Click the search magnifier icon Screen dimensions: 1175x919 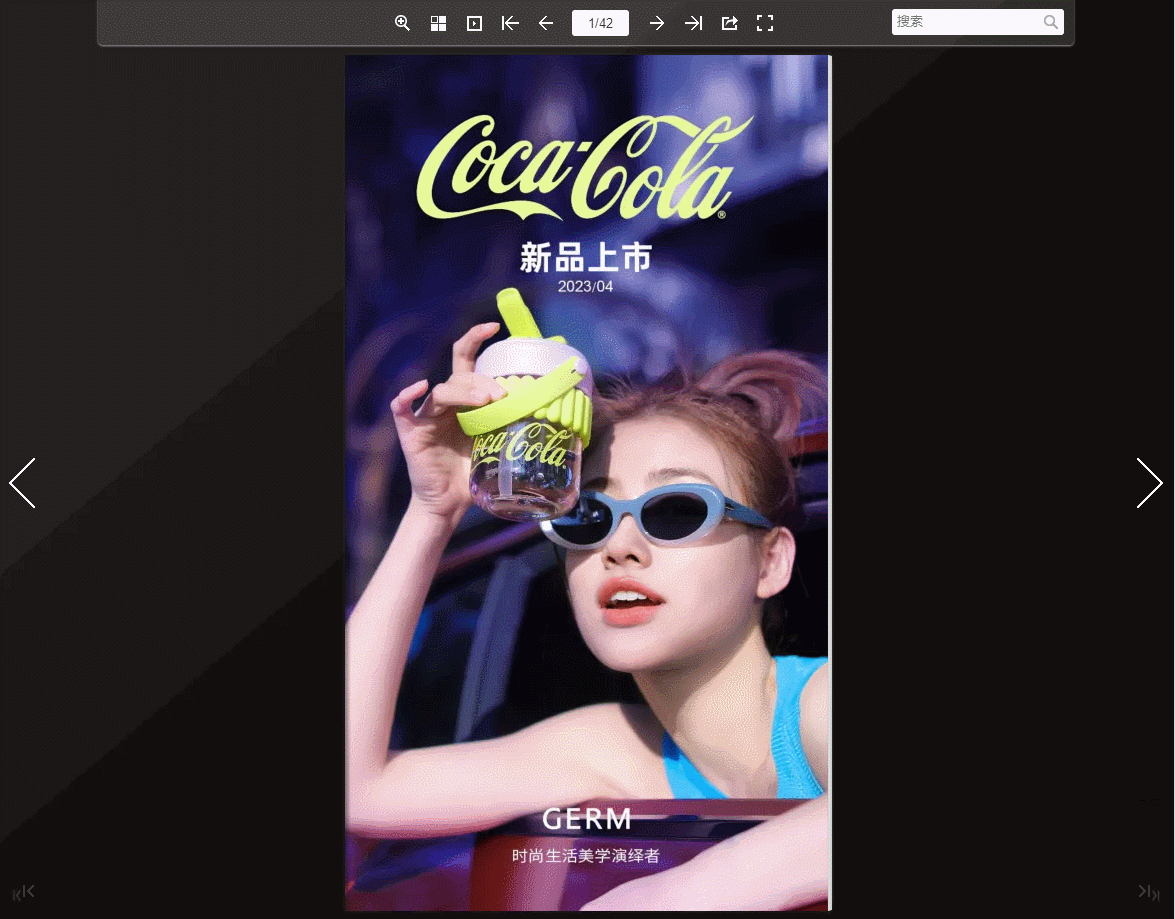pyautogui.click(x=1051, y=22)
